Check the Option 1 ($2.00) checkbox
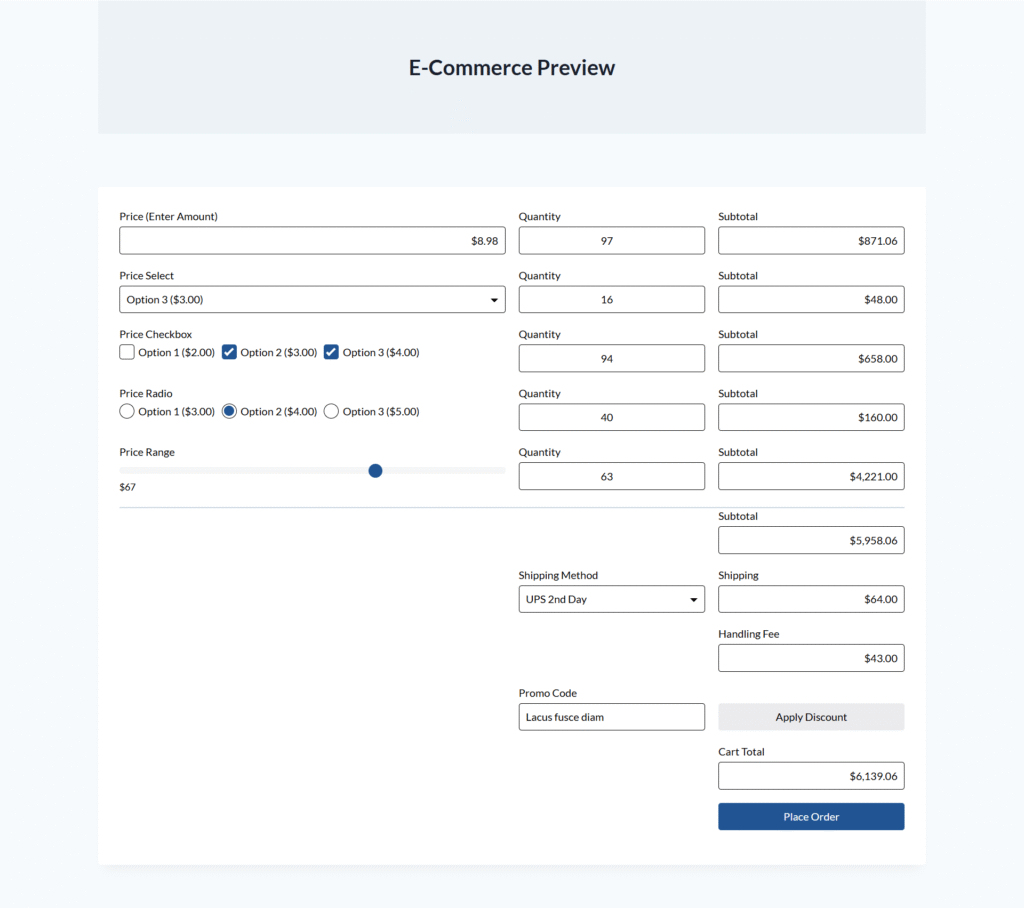Image resolution: width=1024 pixels, height=908 pixels. [x=127, y=352]
